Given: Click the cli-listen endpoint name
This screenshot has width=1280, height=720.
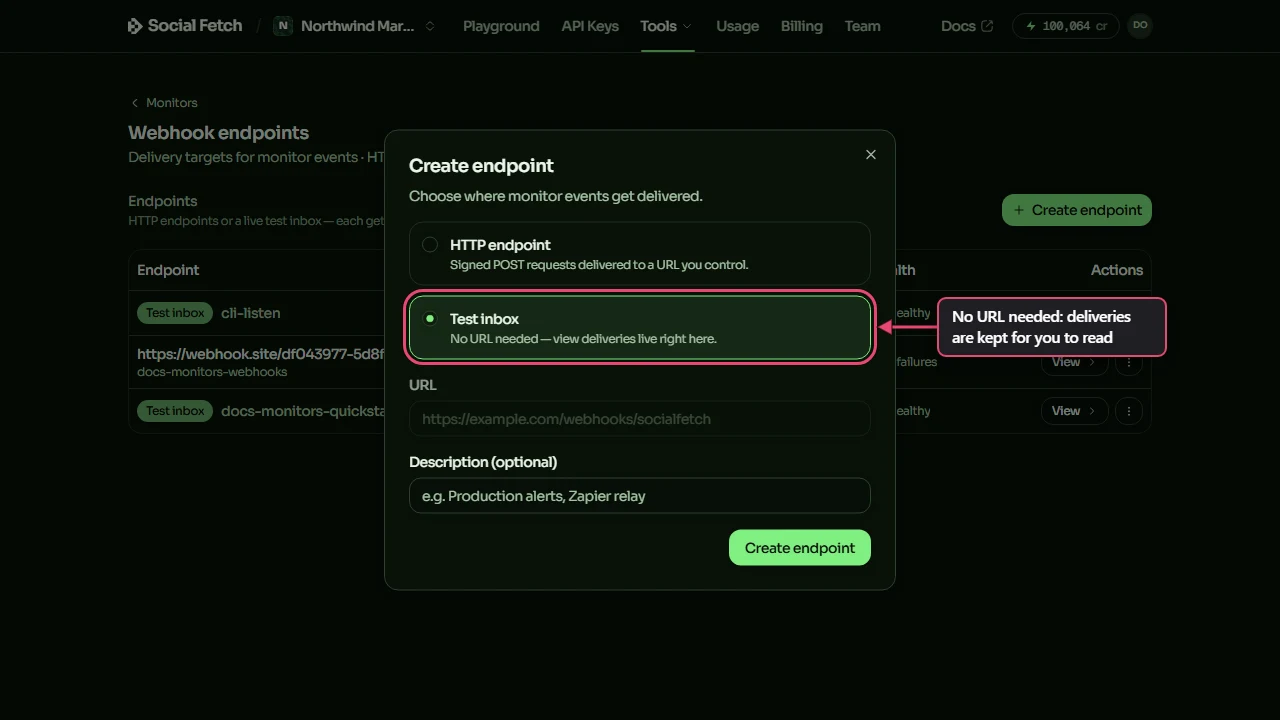Looking at the screenshot, I should [251, 313].
